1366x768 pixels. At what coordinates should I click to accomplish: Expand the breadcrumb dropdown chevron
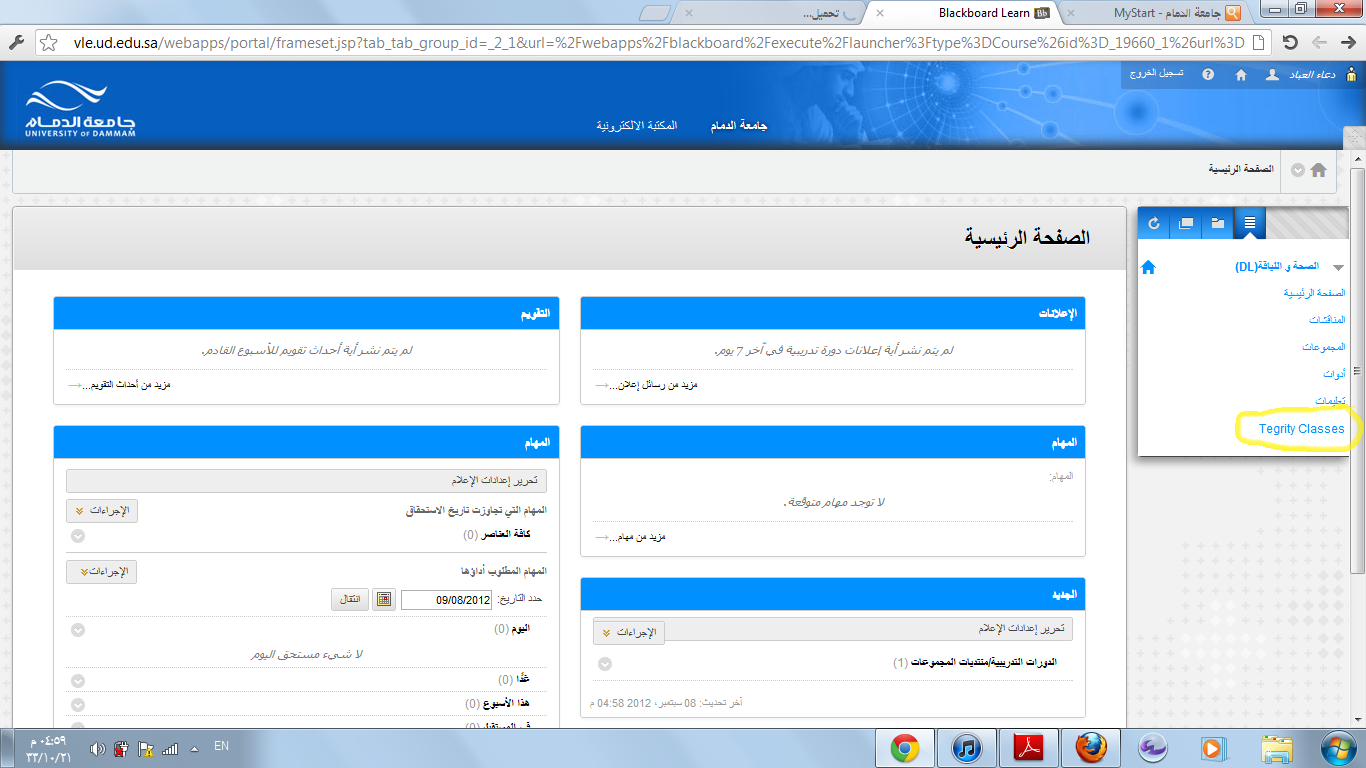[1297, 170]
